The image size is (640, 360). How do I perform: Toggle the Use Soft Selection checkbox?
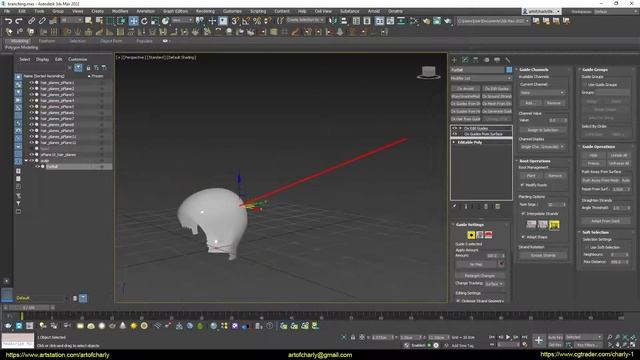click(x=587, y=247)
